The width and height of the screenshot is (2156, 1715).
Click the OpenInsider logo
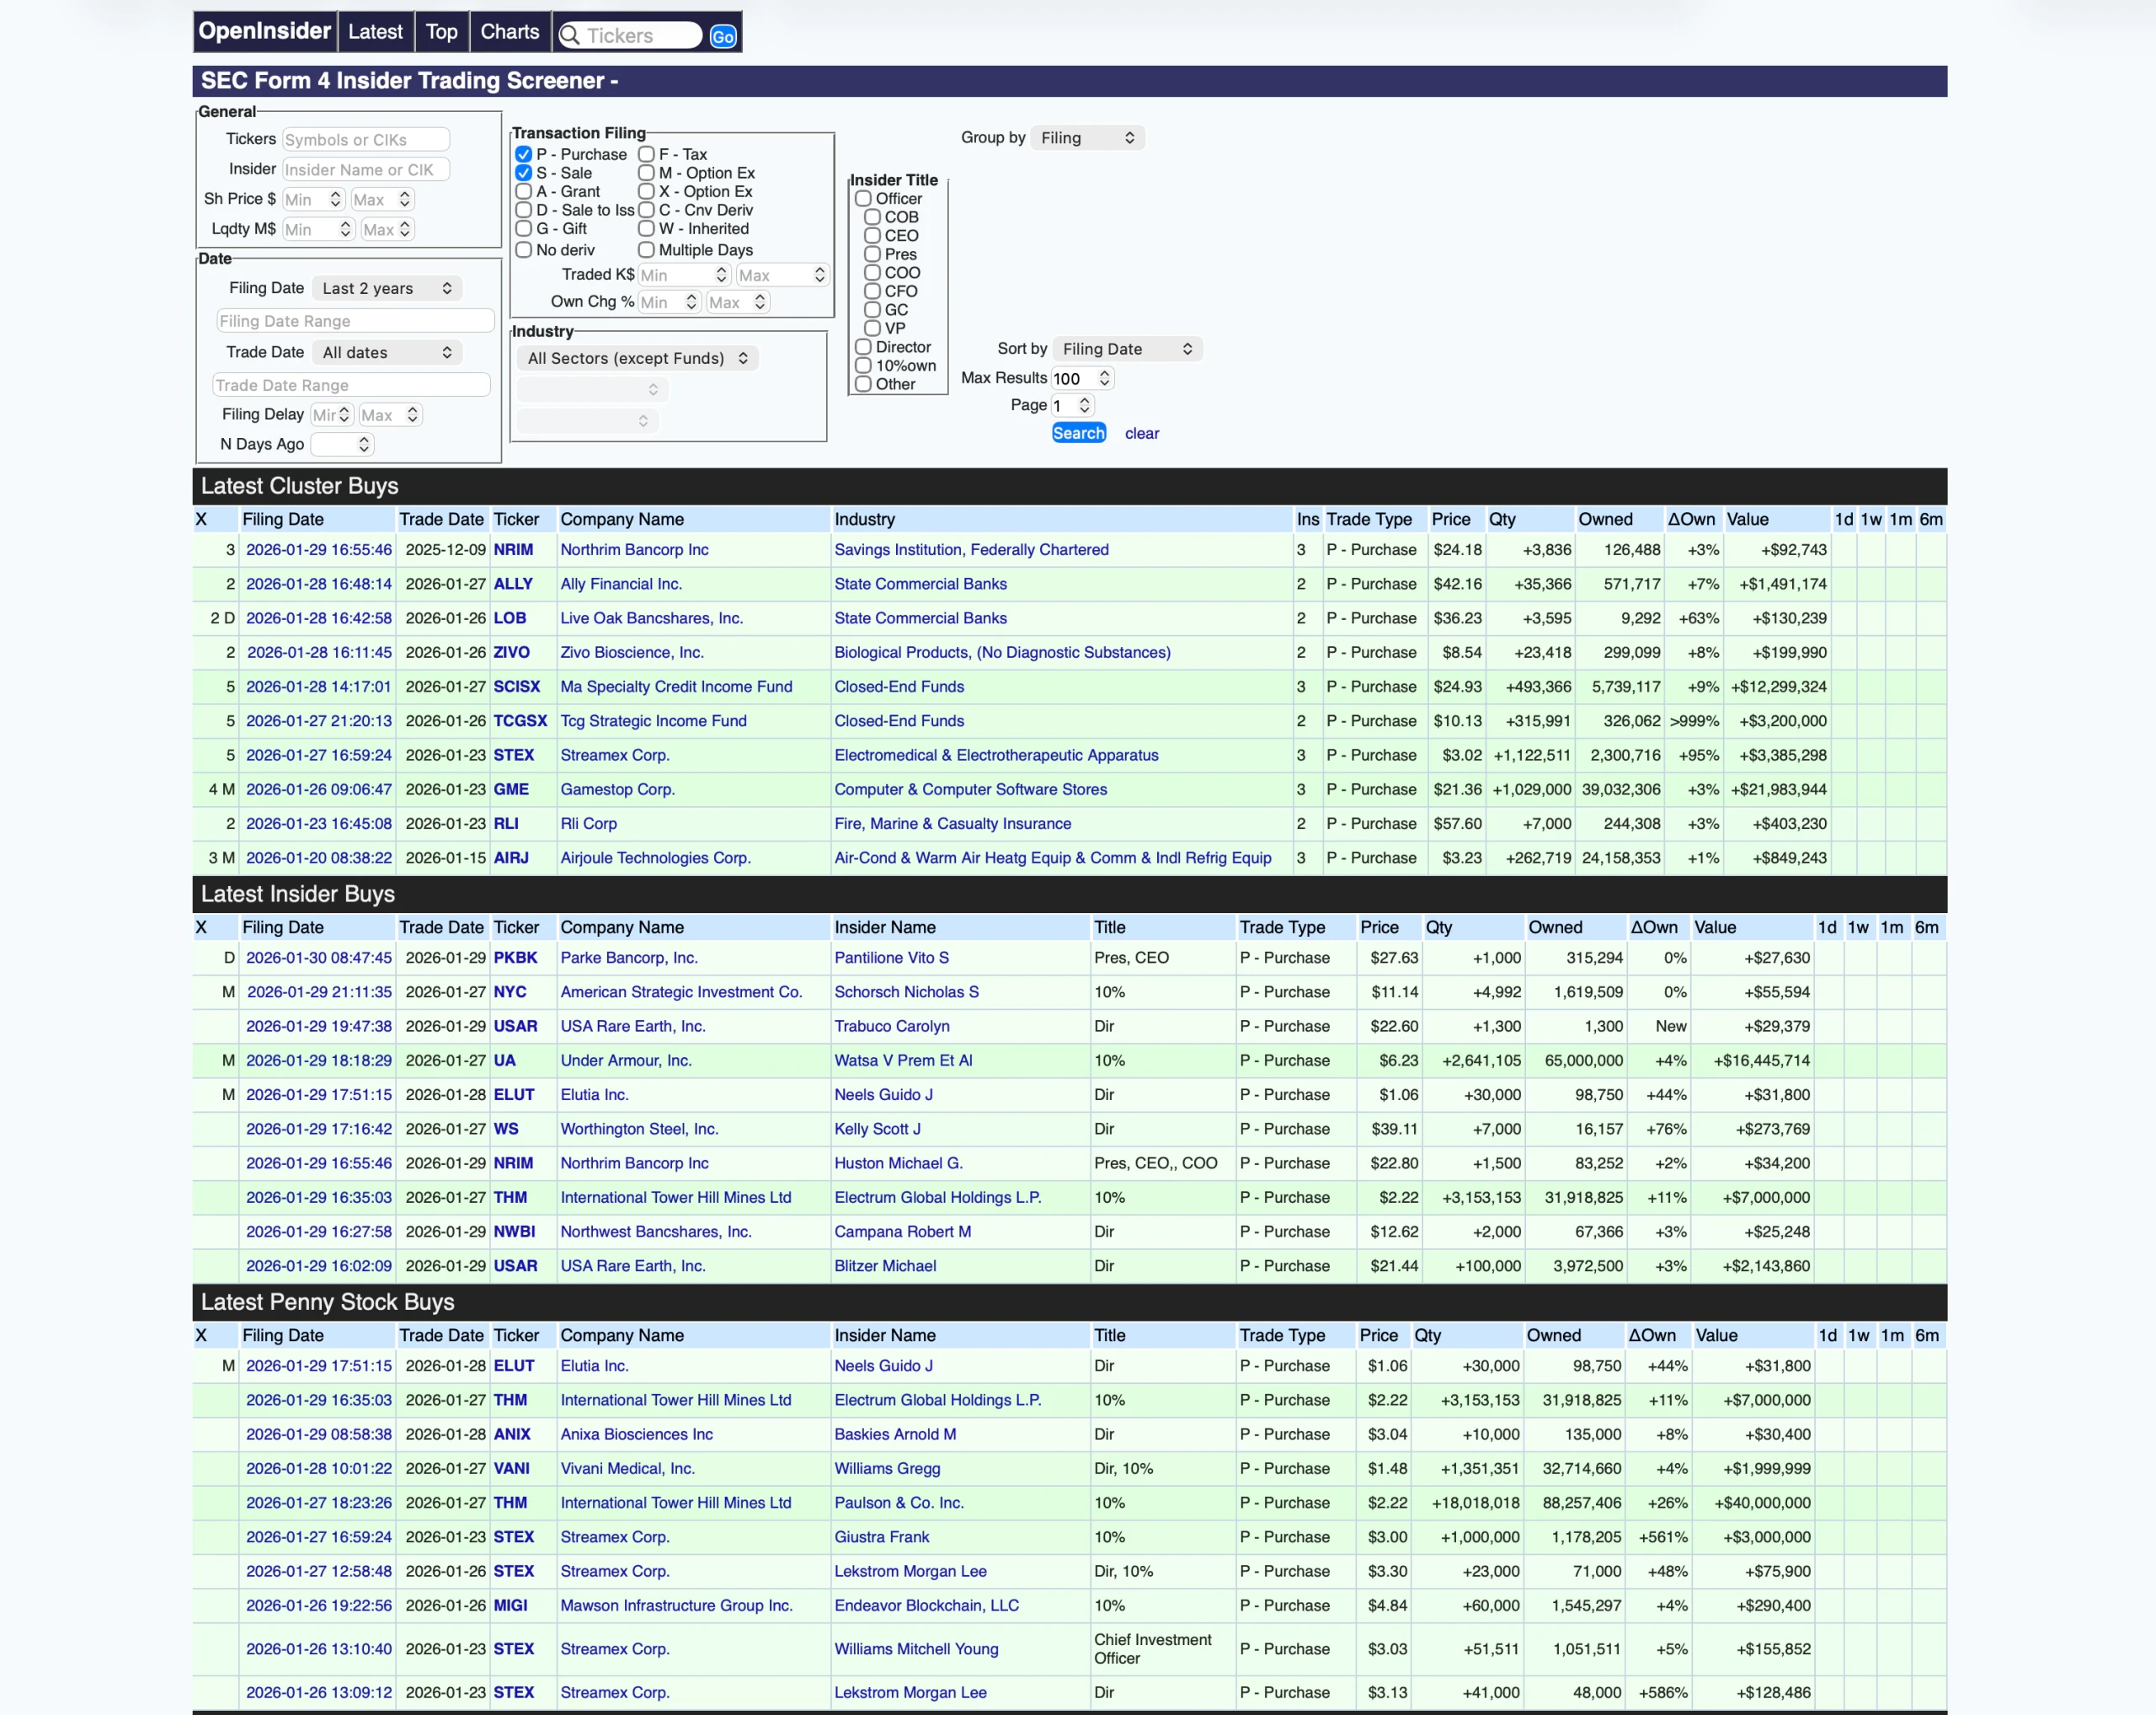[265, 32]
